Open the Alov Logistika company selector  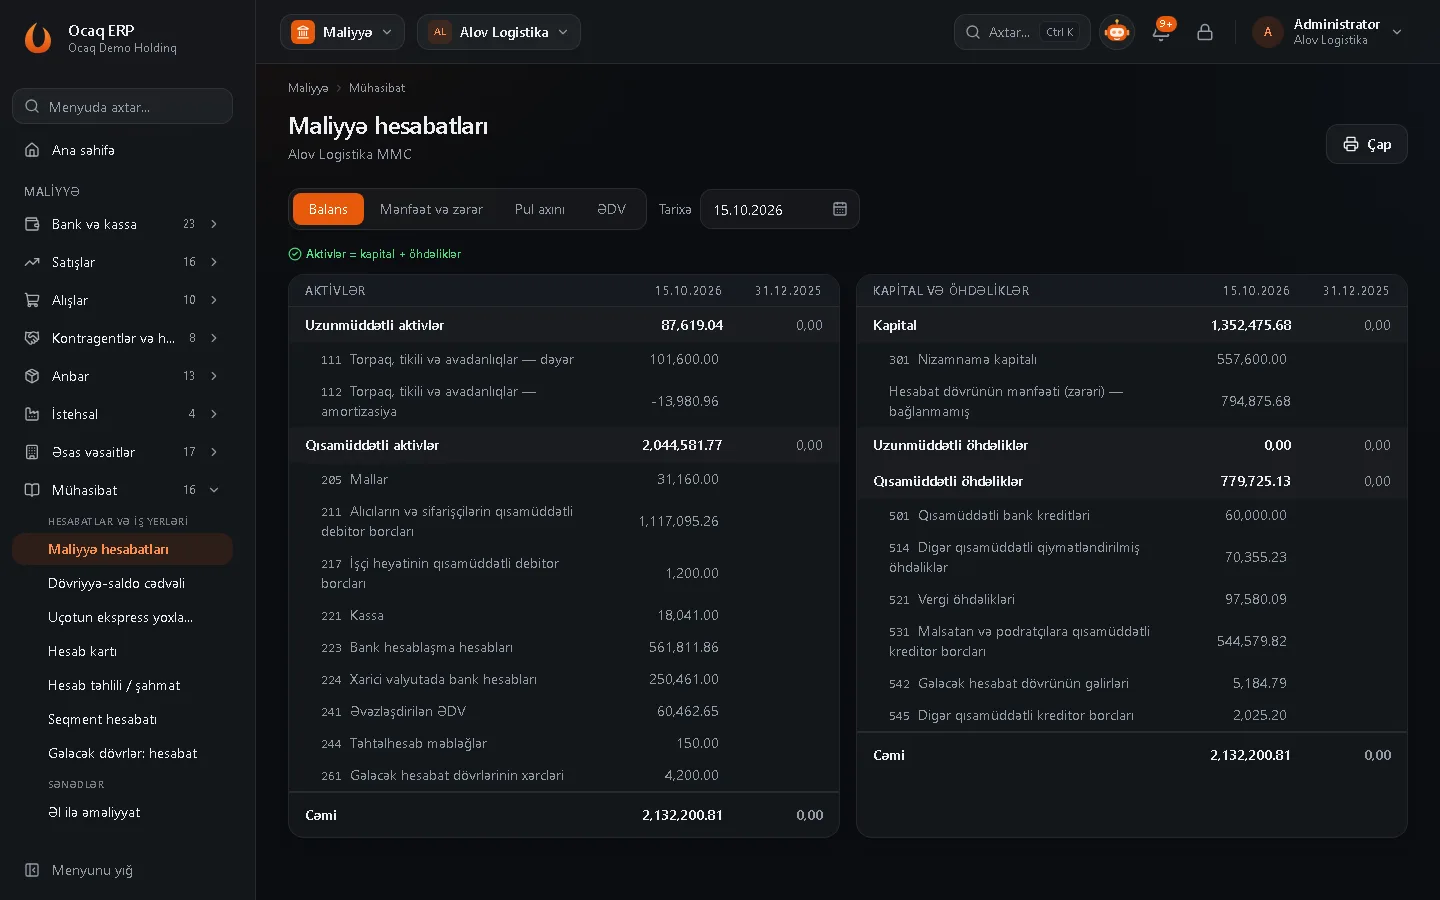click(498, 32)
